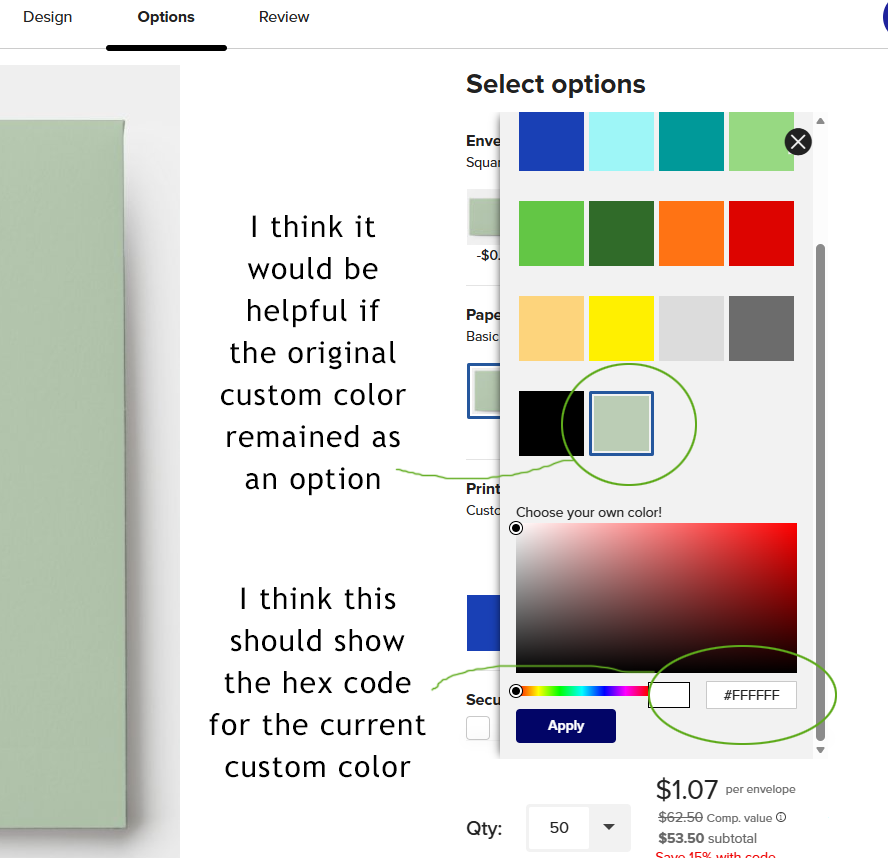This screenshot has height=858, width=888.
Task: Click the green envelope preview image
Action: pyautogui.click(x=62, y=473)
